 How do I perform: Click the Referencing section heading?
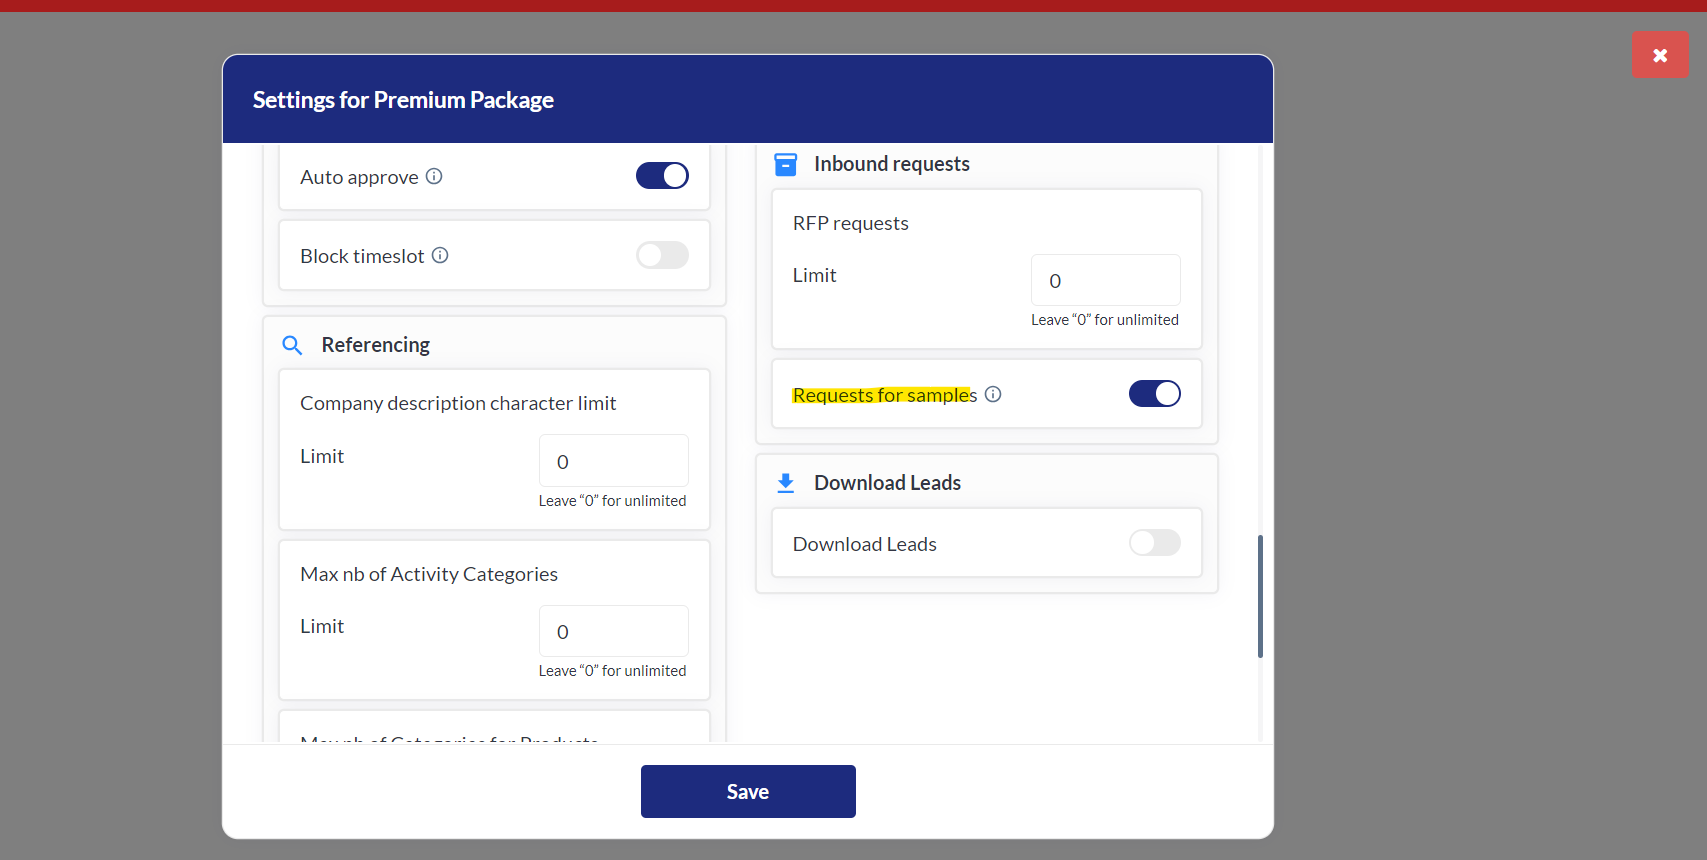tap(375, 345)
